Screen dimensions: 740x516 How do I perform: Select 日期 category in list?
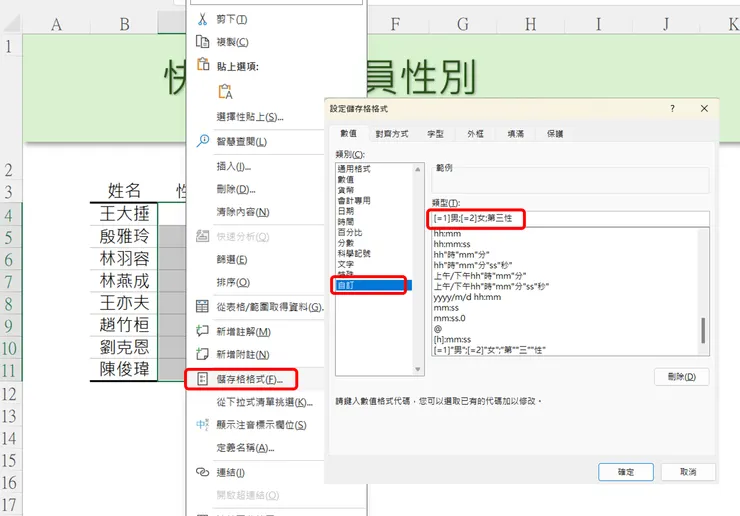click(x=345, y=211)
